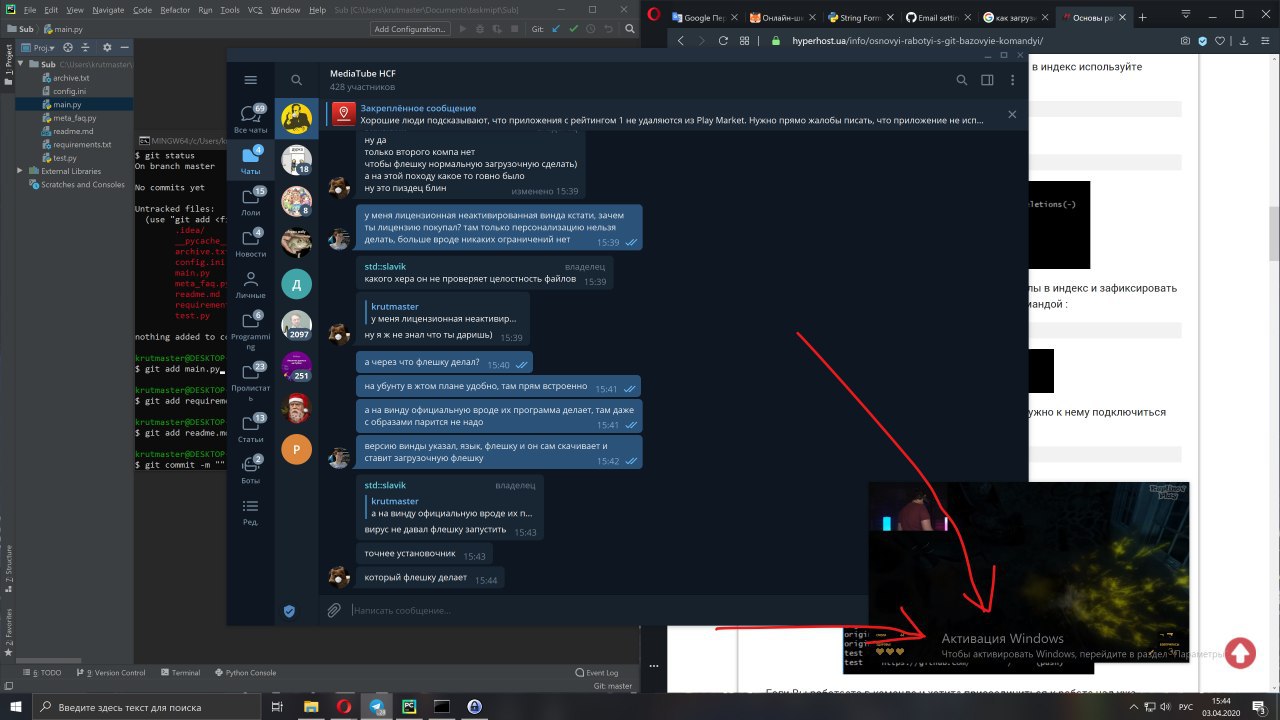Click the attach file paperclip icon

334,610
